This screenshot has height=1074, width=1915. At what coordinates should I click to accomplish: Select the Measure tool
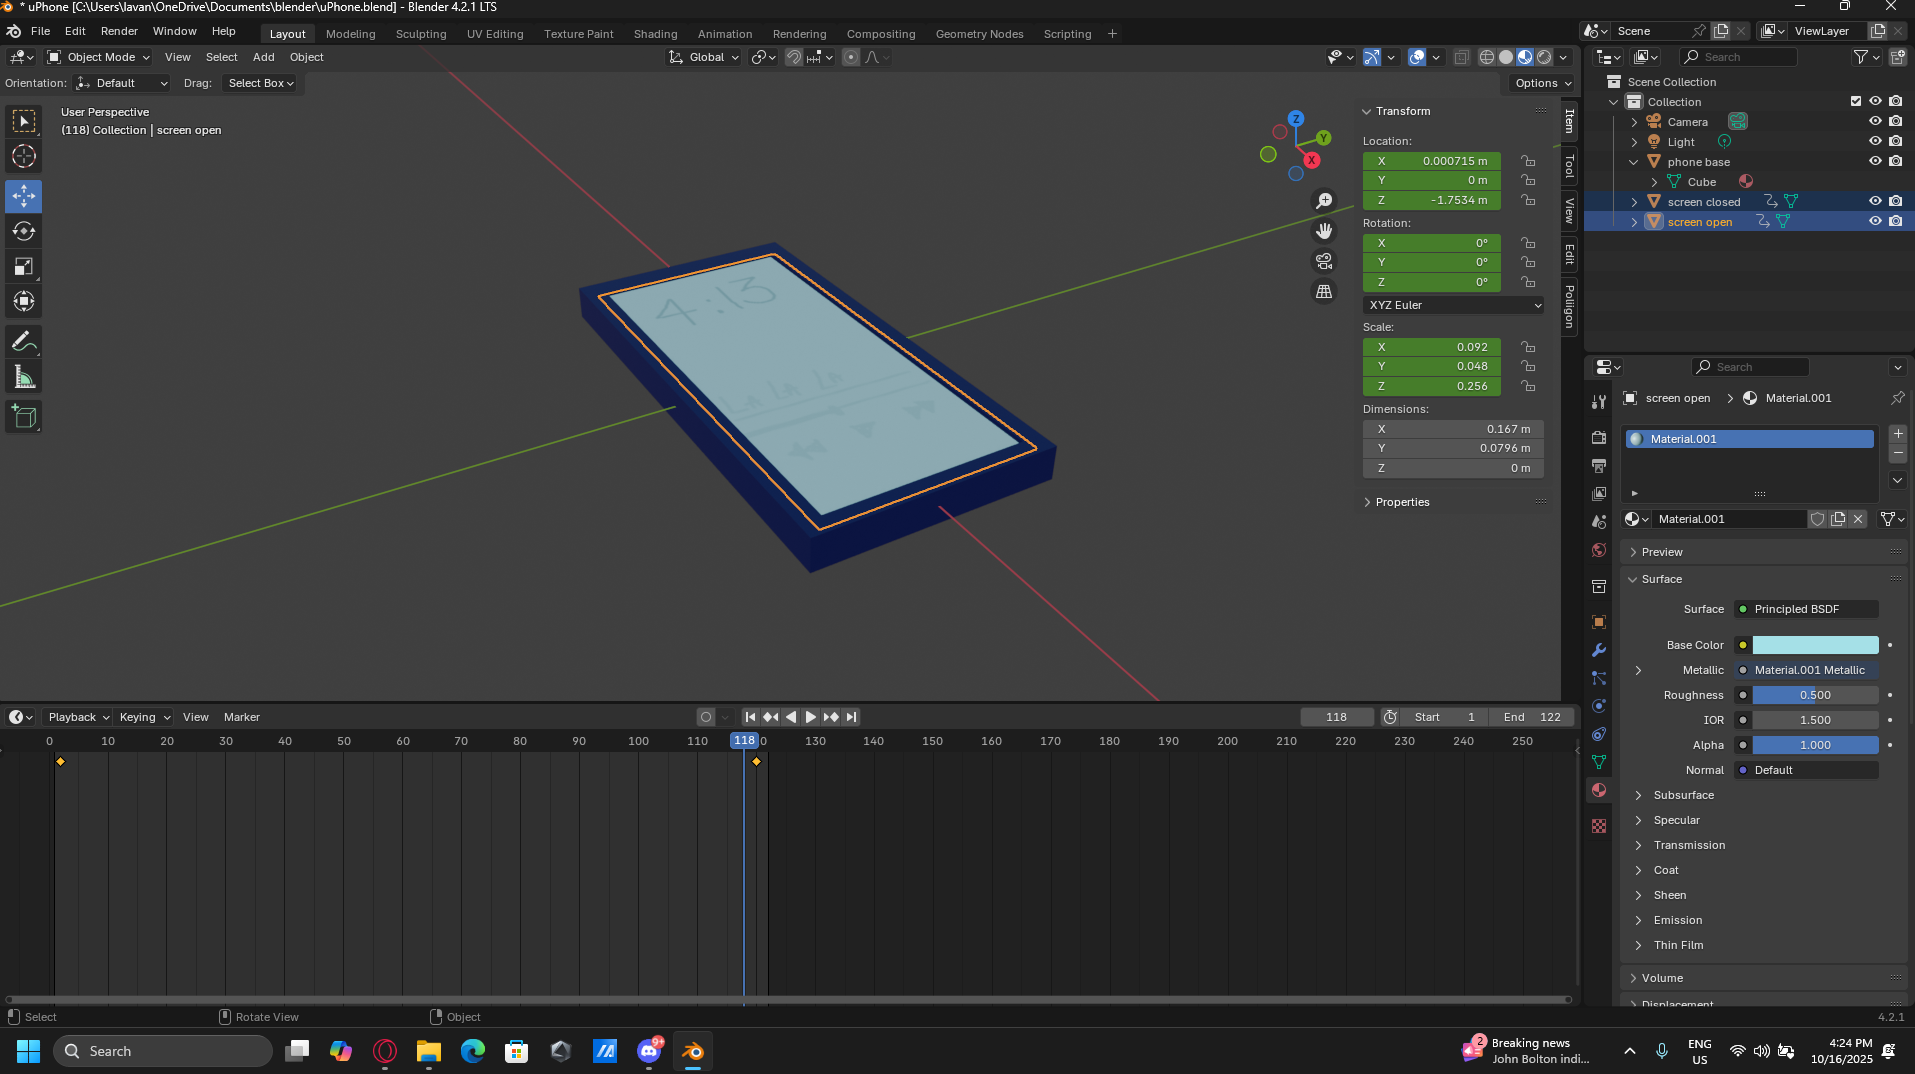[24, 377]
